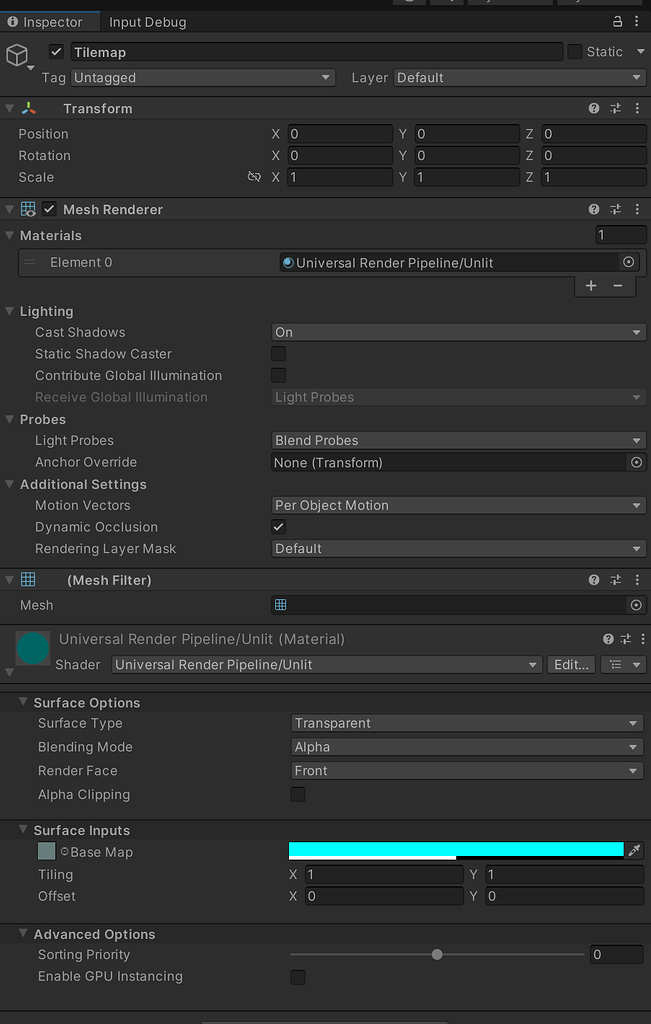Screen dimensions: 651x1024
Task: Enable the Alpha Clipping checkbox
Action: [298, 795]
